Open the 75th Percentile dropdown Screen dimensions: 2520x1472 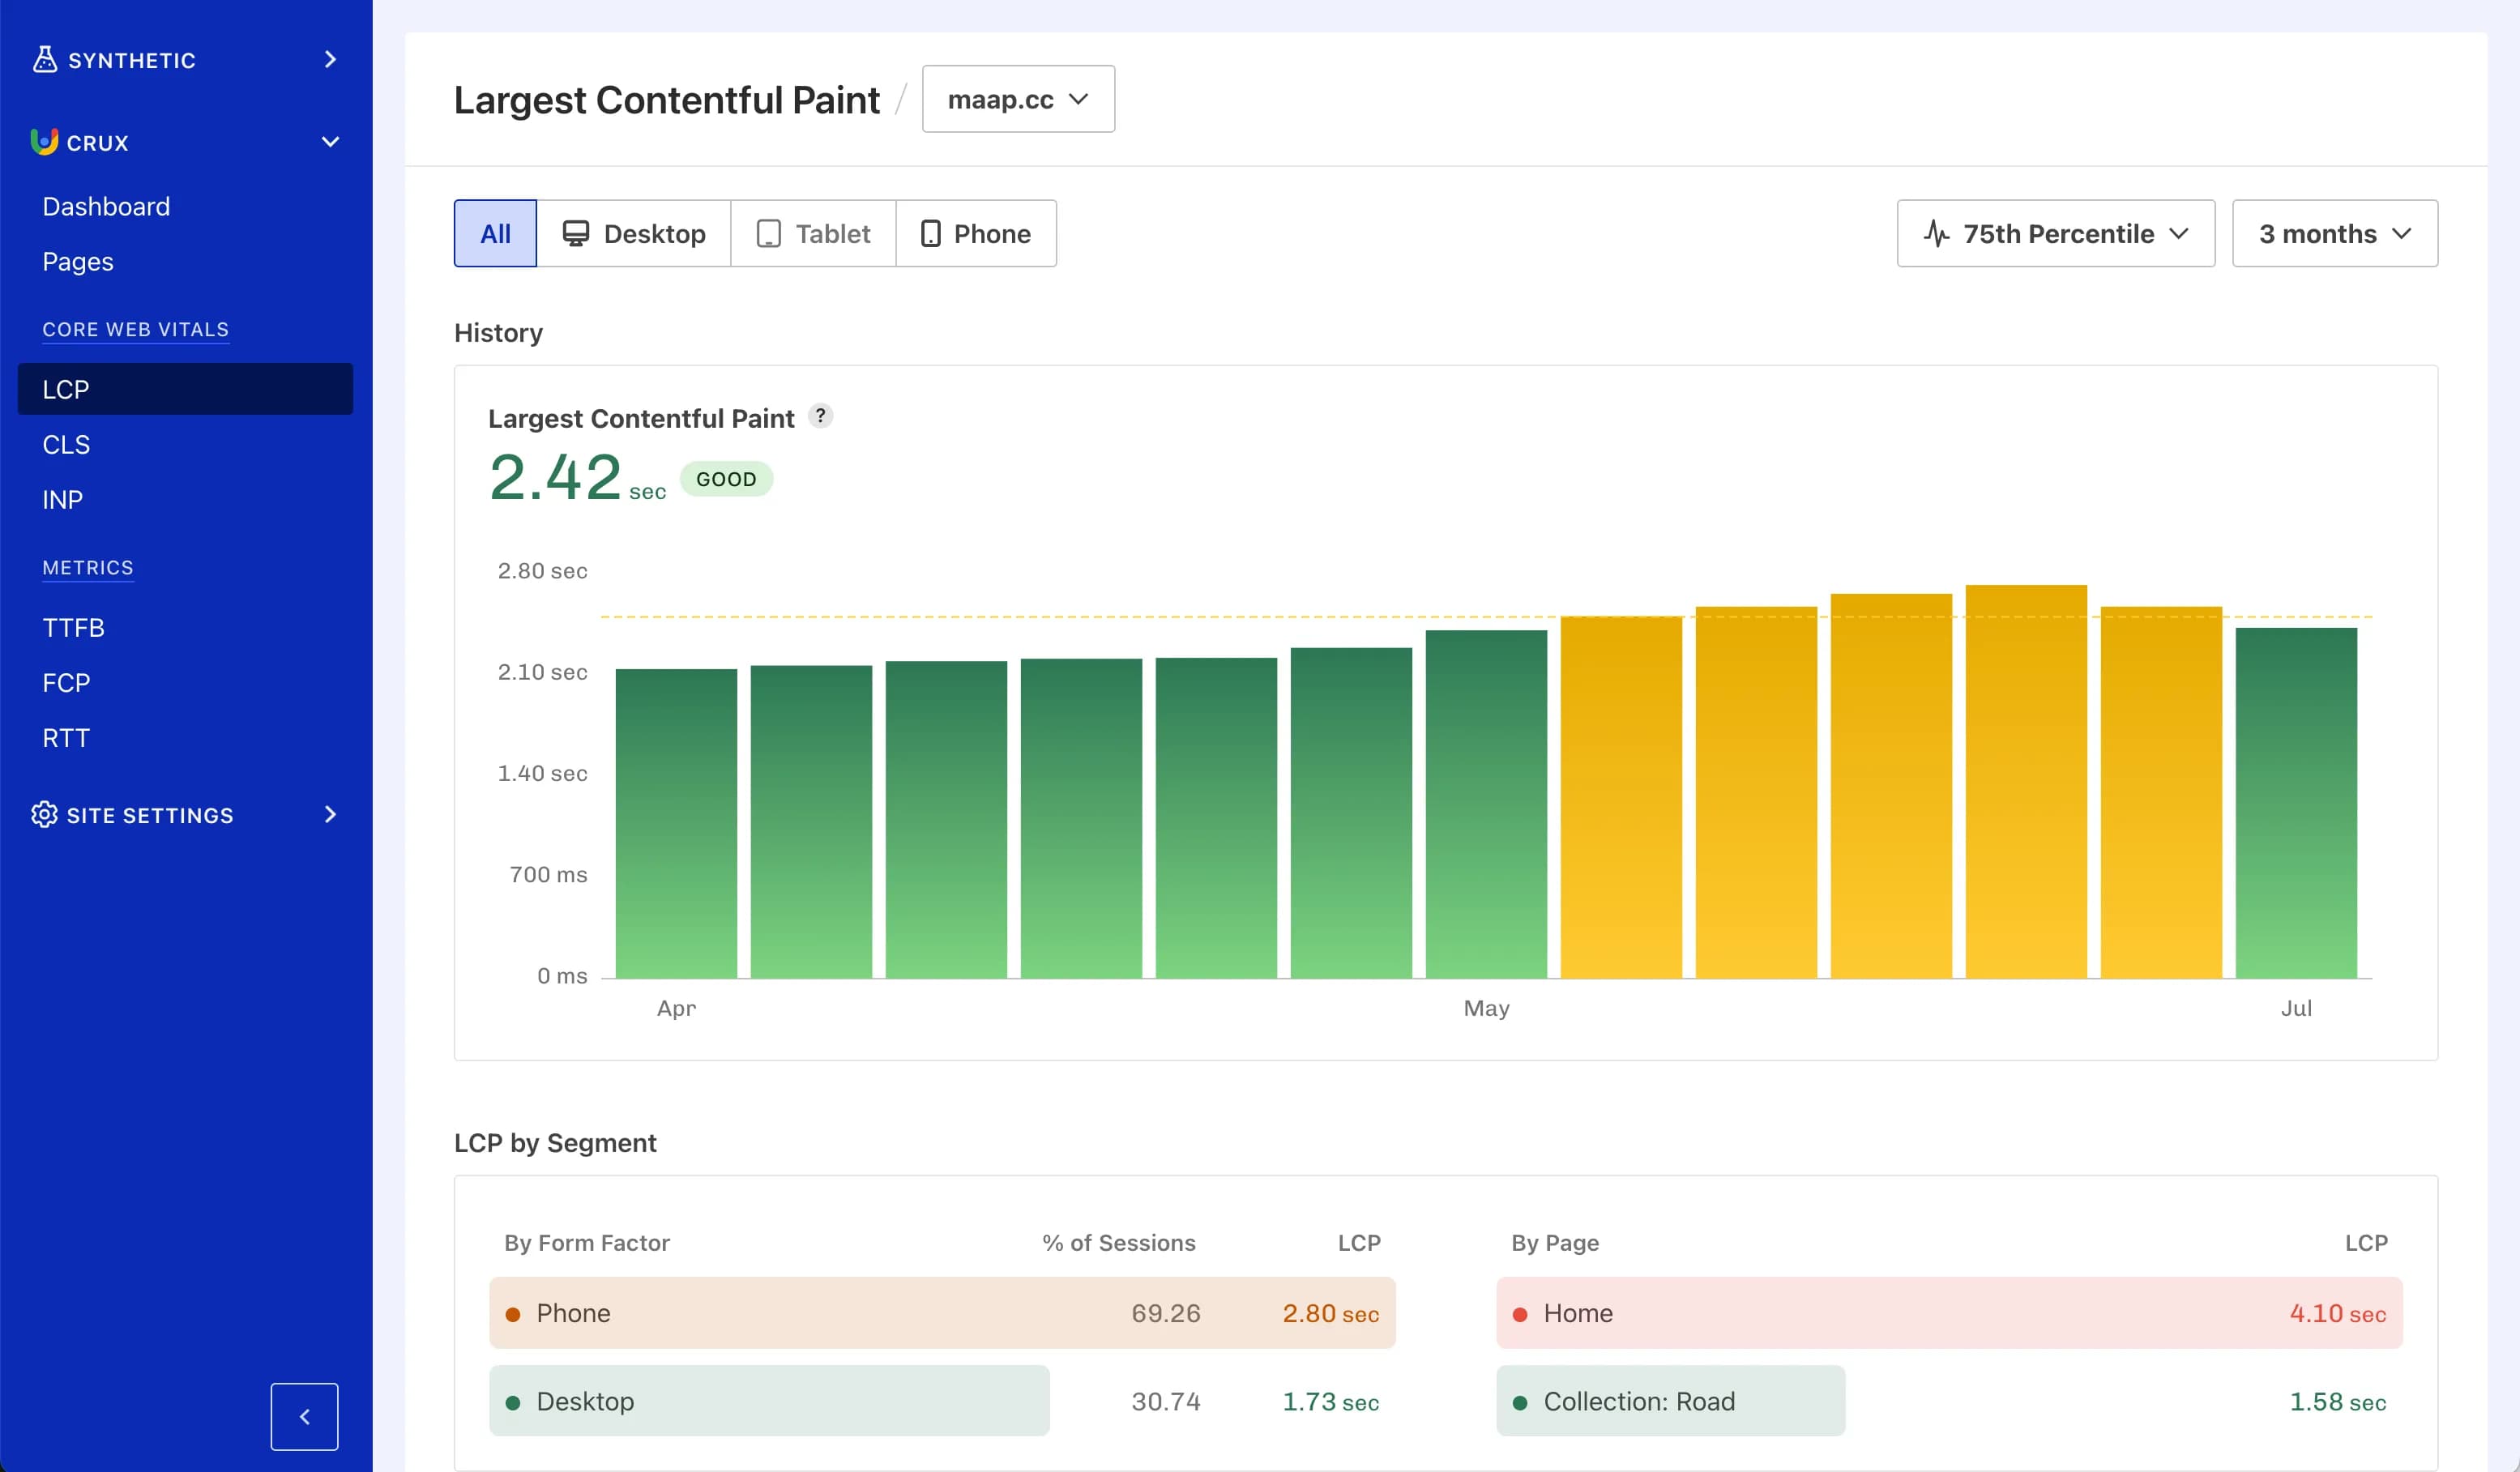[x=2055, y=233]
